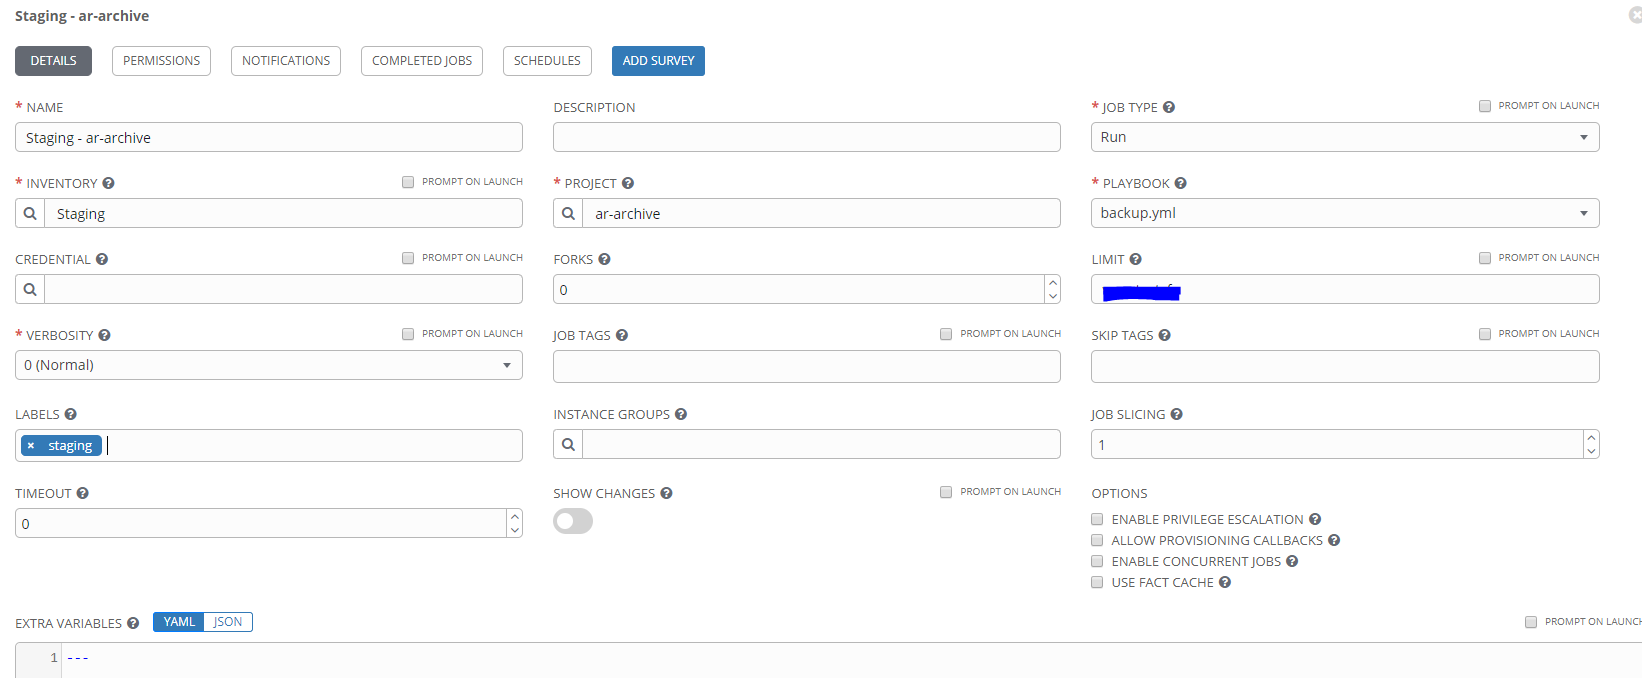Enable Prompt on Launch for Show Changes
Image resolution: width=1642 pixels, height=678 pixels.
(x=946, y=492)
